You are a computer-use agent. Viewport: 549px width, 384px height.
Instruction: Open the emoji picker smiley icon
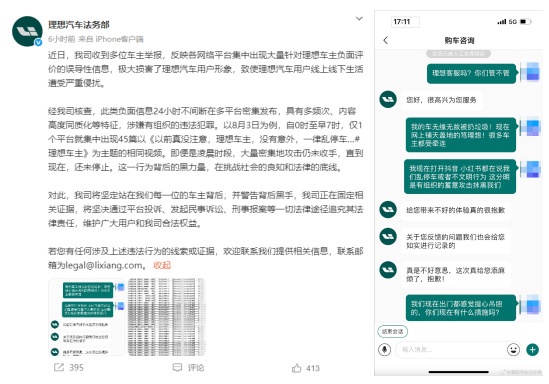(513, 349)
